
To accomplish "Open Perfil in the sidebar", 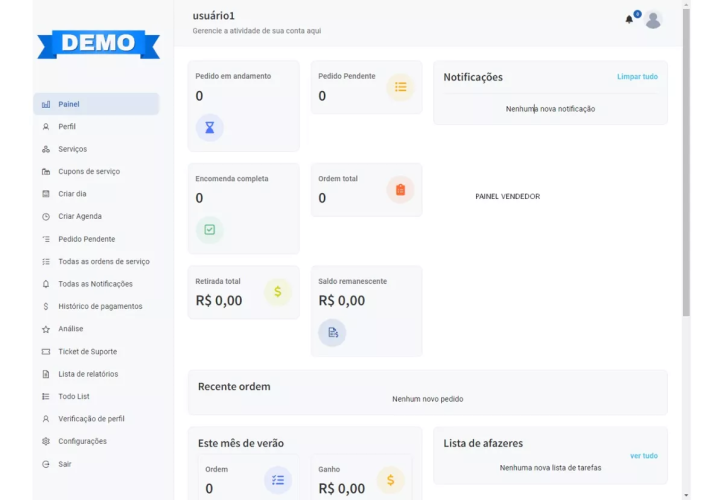I will click(67, 127).
